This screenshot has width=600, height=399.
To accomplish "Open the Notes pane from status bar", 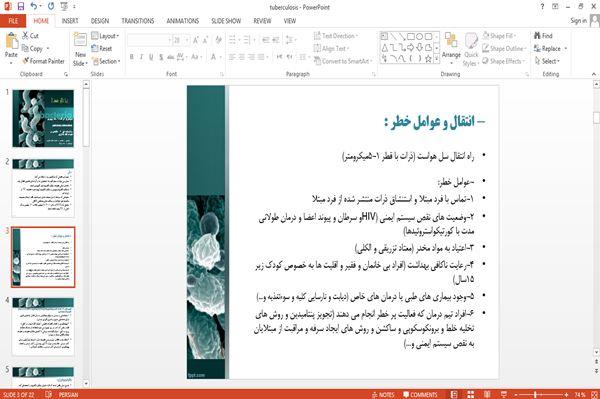I will pos(383,394).
